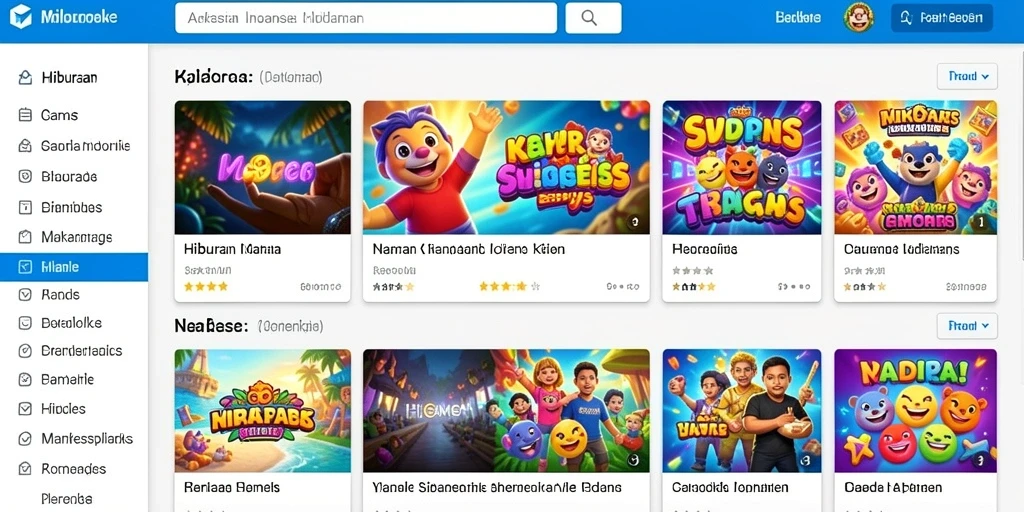This screenshot has width=1024, height=512.
Task: Click the icon beside Cams
Action: point(25,116)
